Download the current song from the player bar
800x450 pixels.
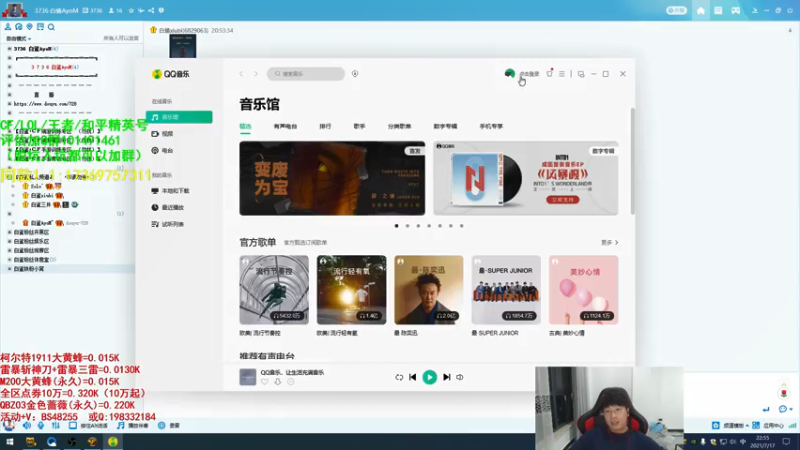click(278, 382)
